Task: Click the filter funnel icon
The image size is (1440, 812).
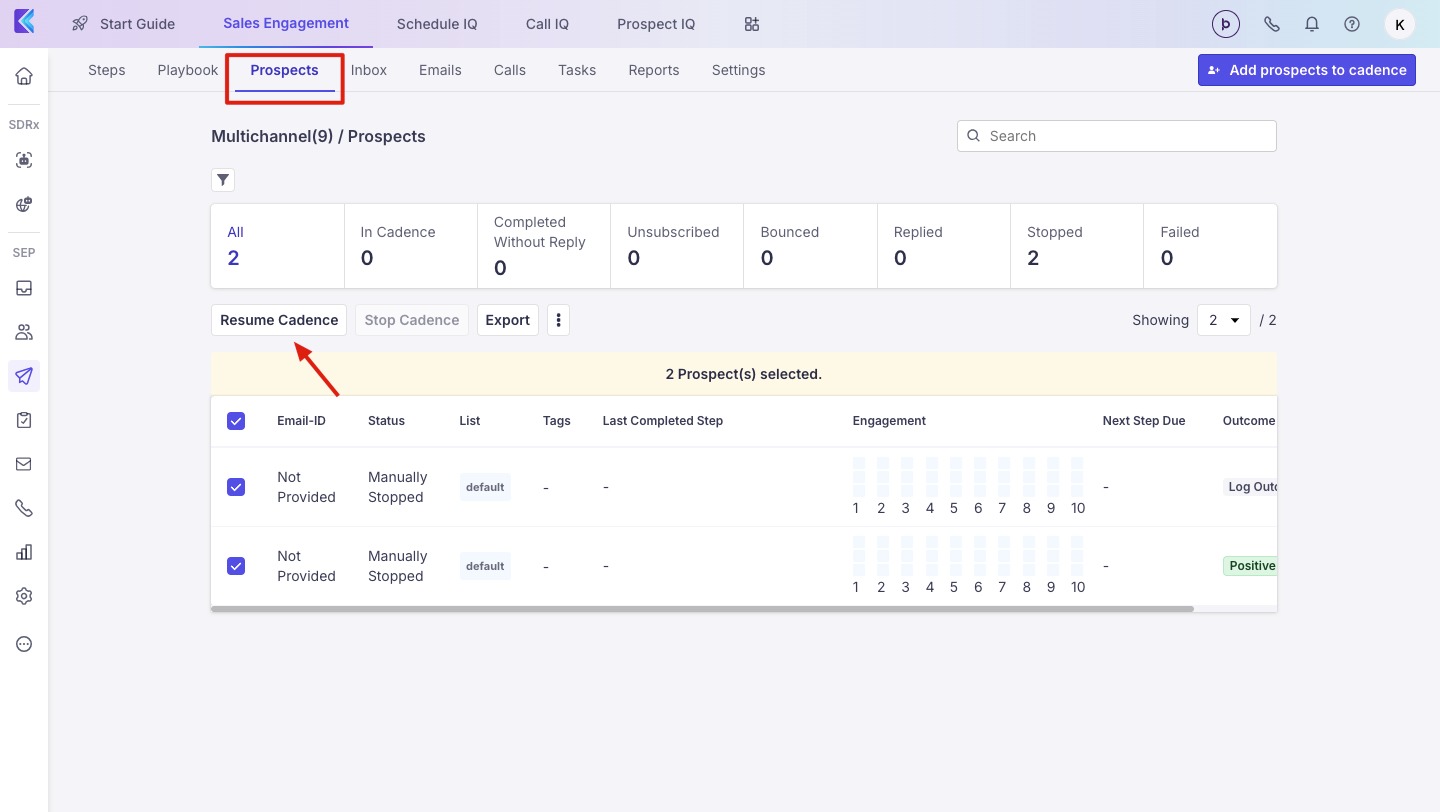Action: tap(223, 180)
